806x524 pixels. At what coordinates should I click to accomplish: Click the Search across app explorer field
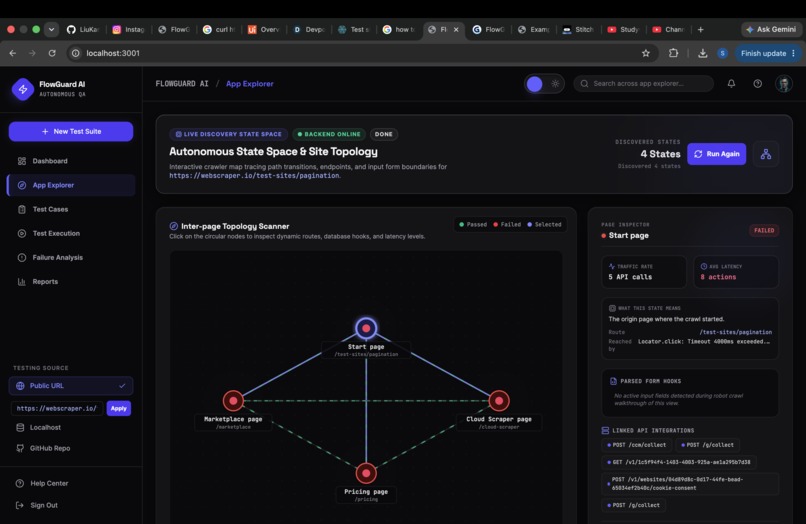(644, 84)
